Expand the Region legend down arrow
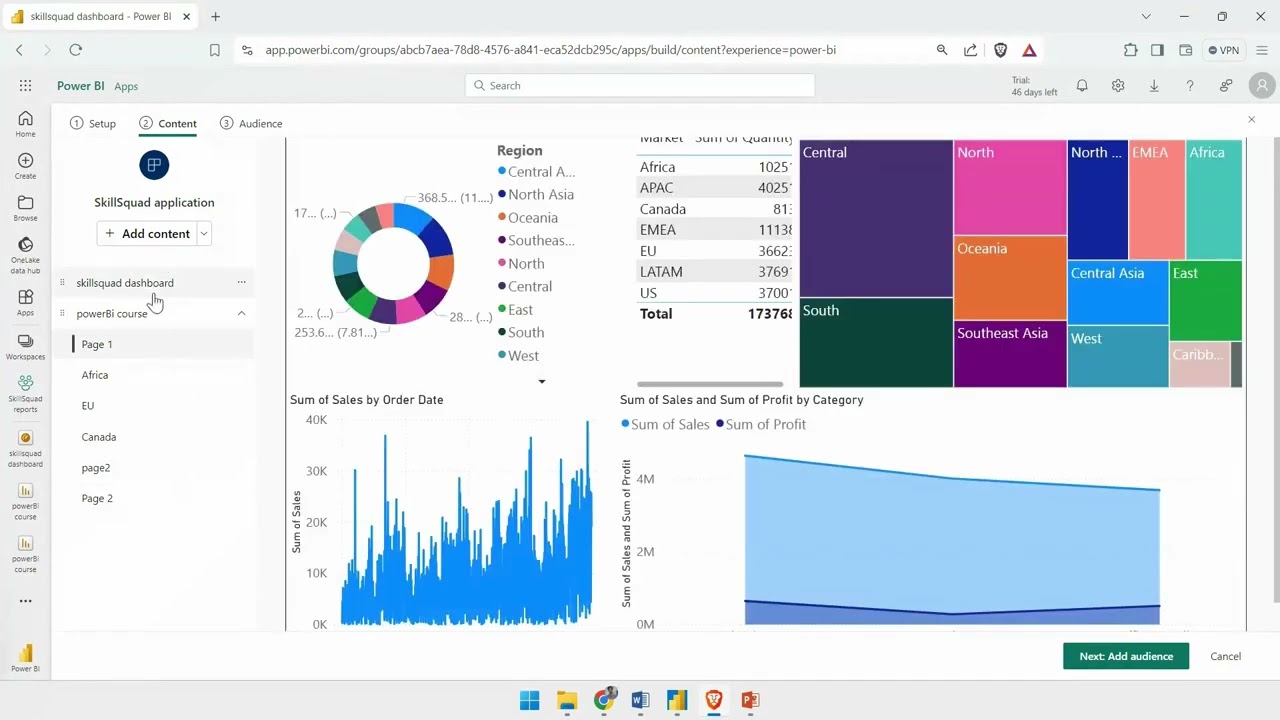 (542, 381)
